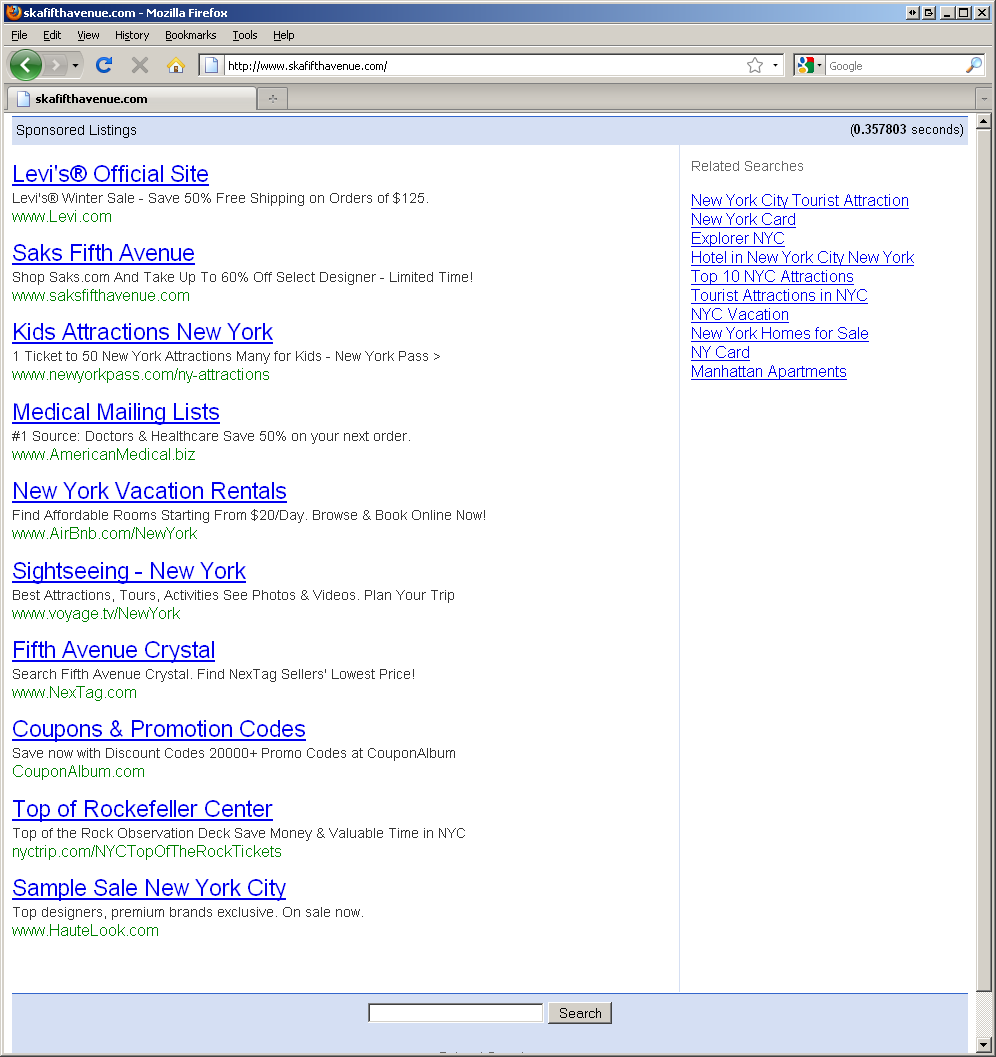The width and height of the screenshot is (996, 1057).
Task: Open New York Card related search
Action: [x=743, y=219]
